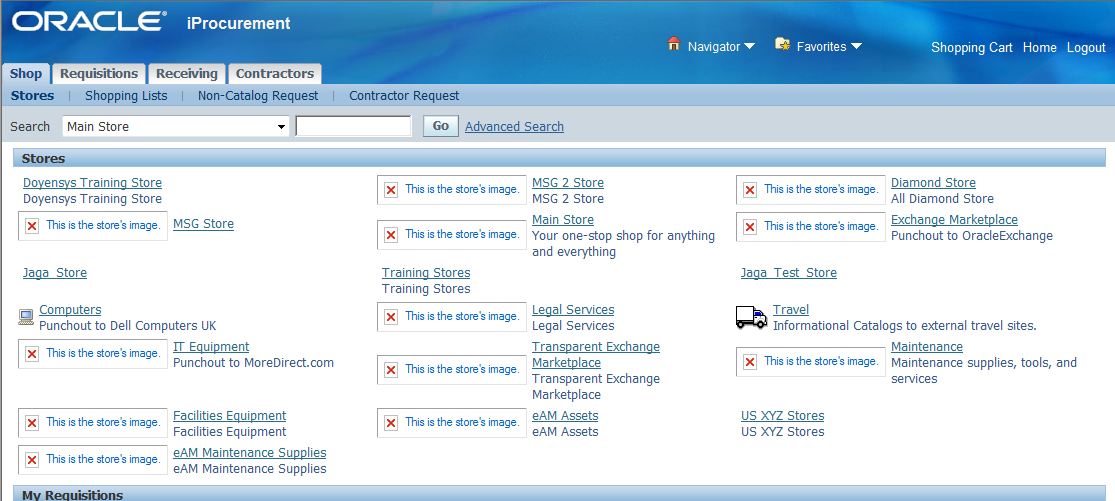Open the MSG Store link
1115x501 pixels.
(x=203, y=224)
